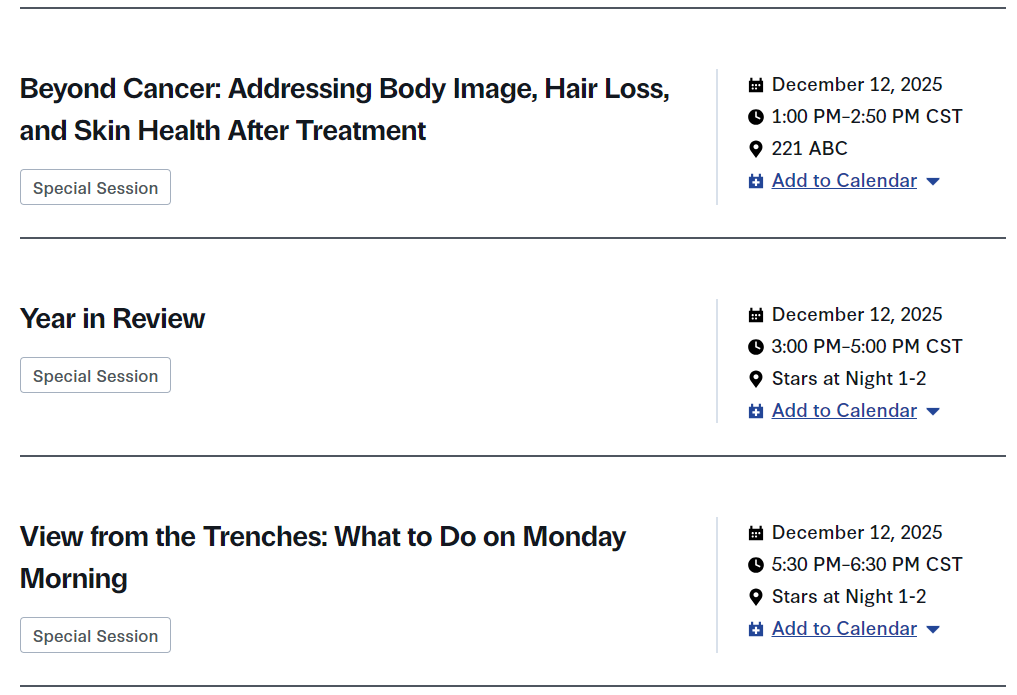Expand Add to Calendar arrow for Year in Review
1017x695 pixels.
pos(933,412)
